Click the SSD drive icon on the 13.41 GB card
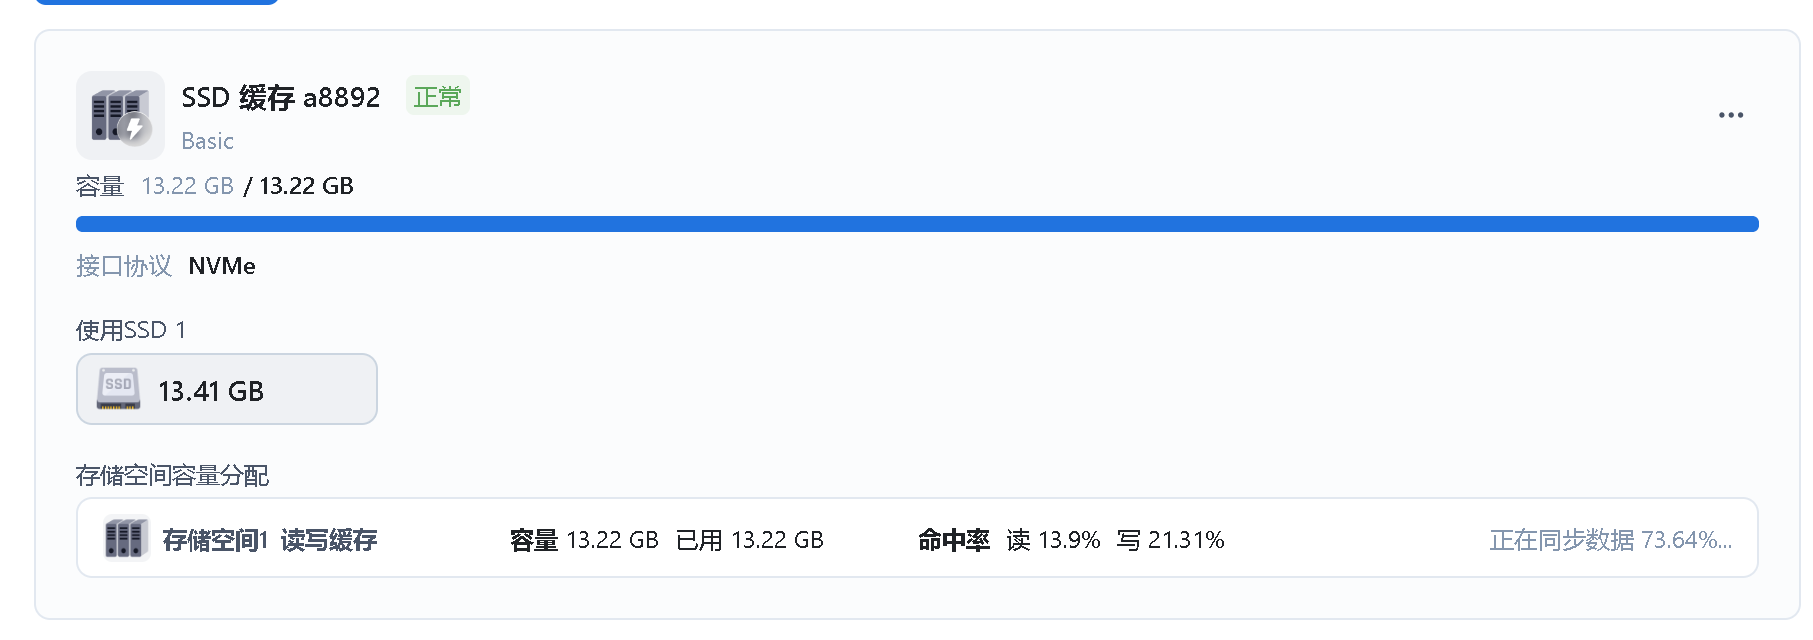This screenshot has width=1813, height=640. (x=118, y=389)
